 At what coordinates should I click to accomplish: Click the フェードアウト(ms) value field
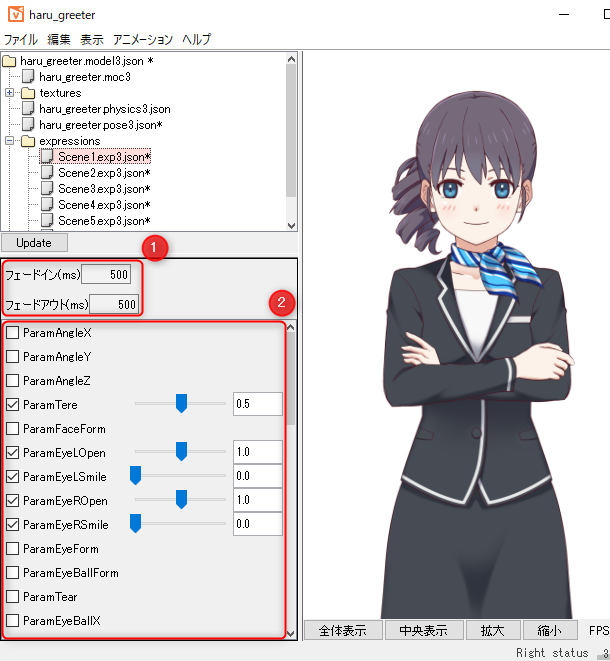[114, 304]
